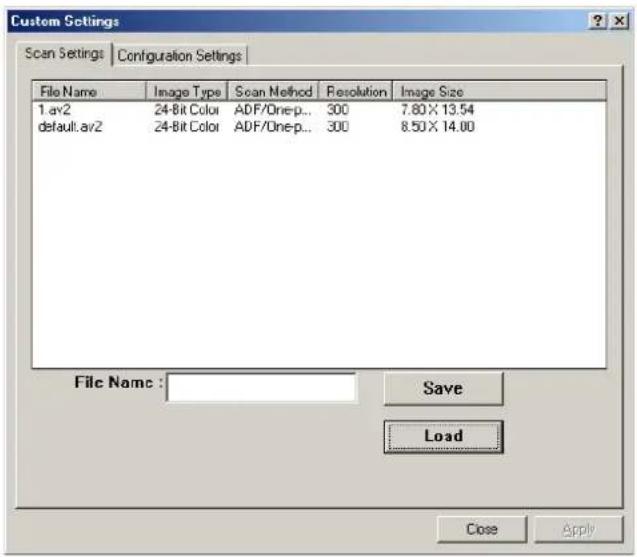Sort by the Image Type column header
Image resolution: width=637 pixels, height=557 pixels.
click(187, 91)
